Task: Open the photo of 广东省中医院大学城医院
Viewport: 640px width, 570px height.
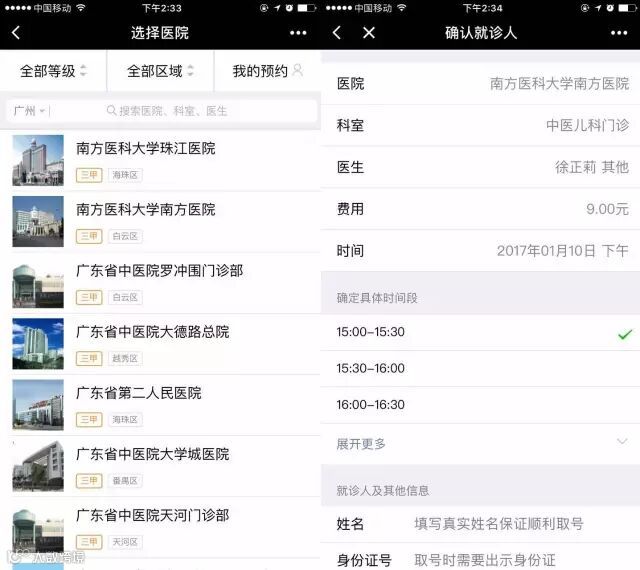Action: [x=38, y=466]
